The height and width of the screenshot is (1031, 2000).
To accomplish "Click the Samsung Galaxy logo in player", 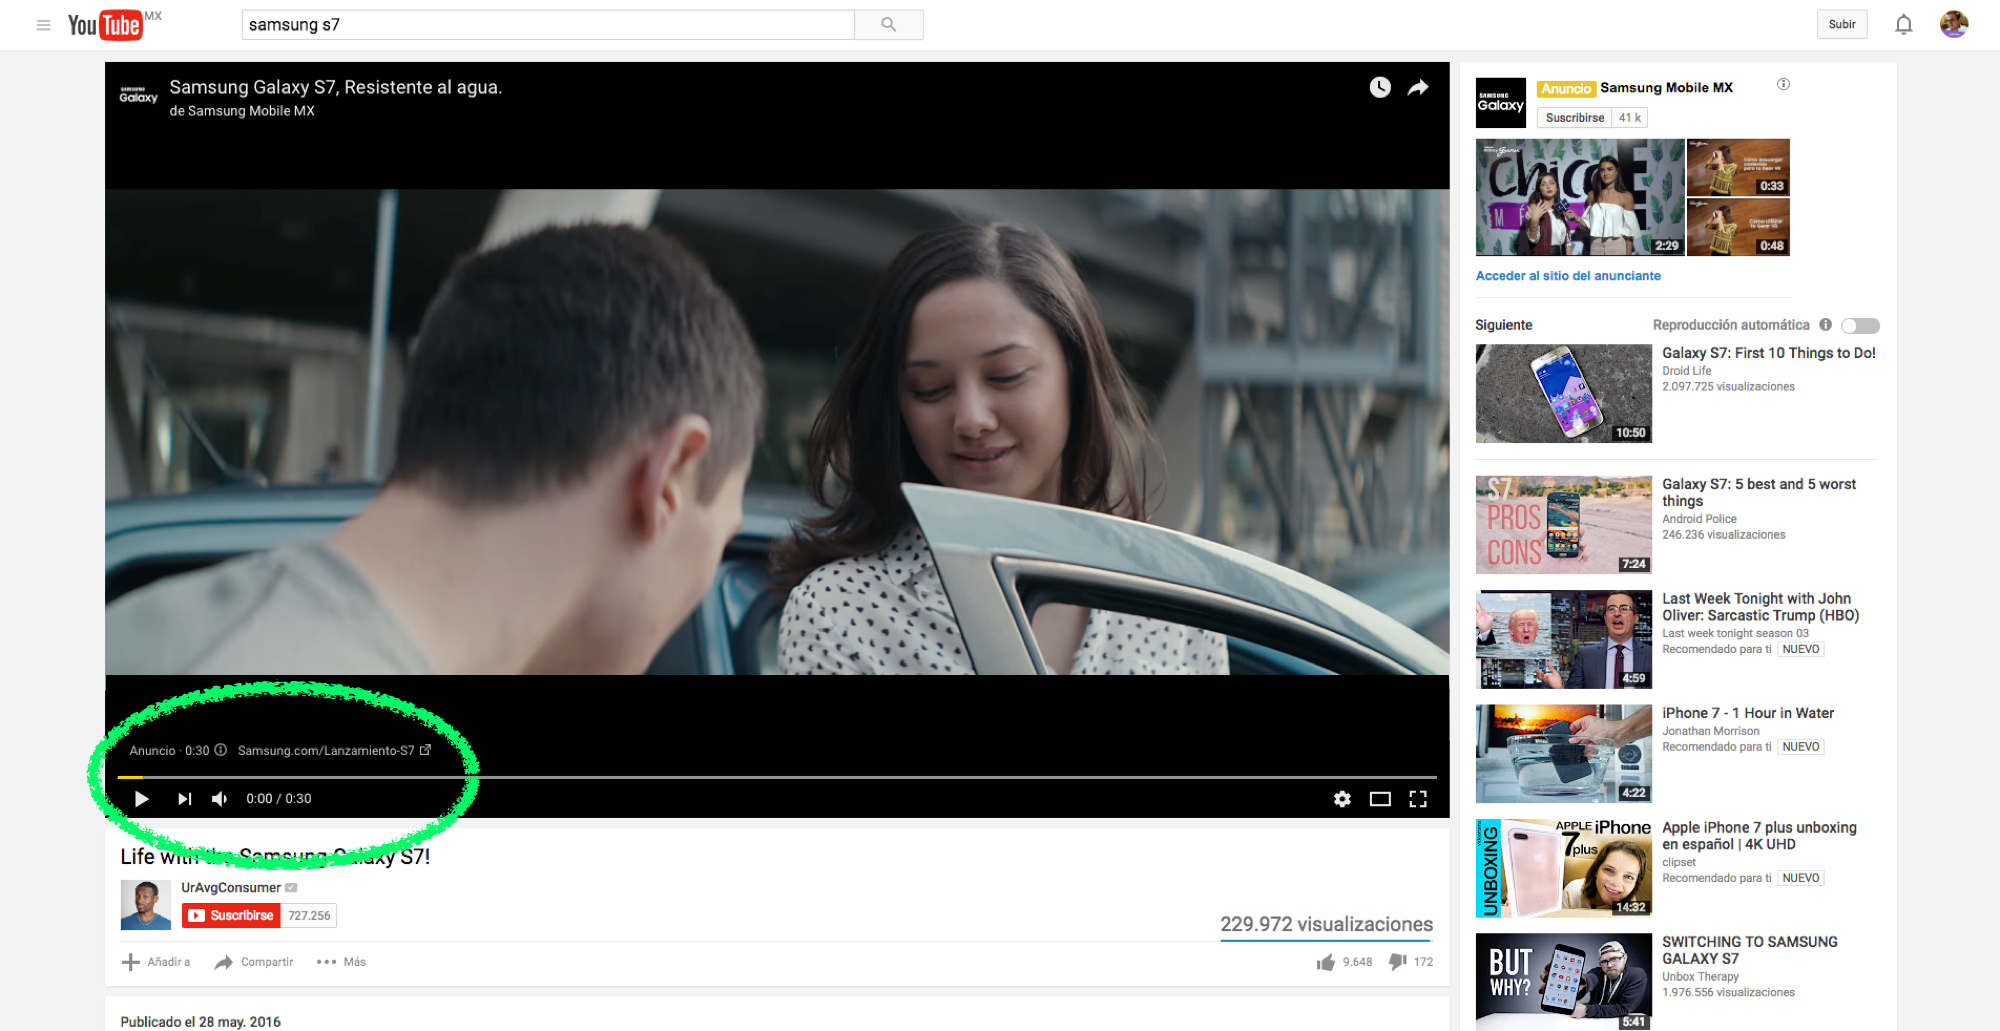I will (139, 95).
